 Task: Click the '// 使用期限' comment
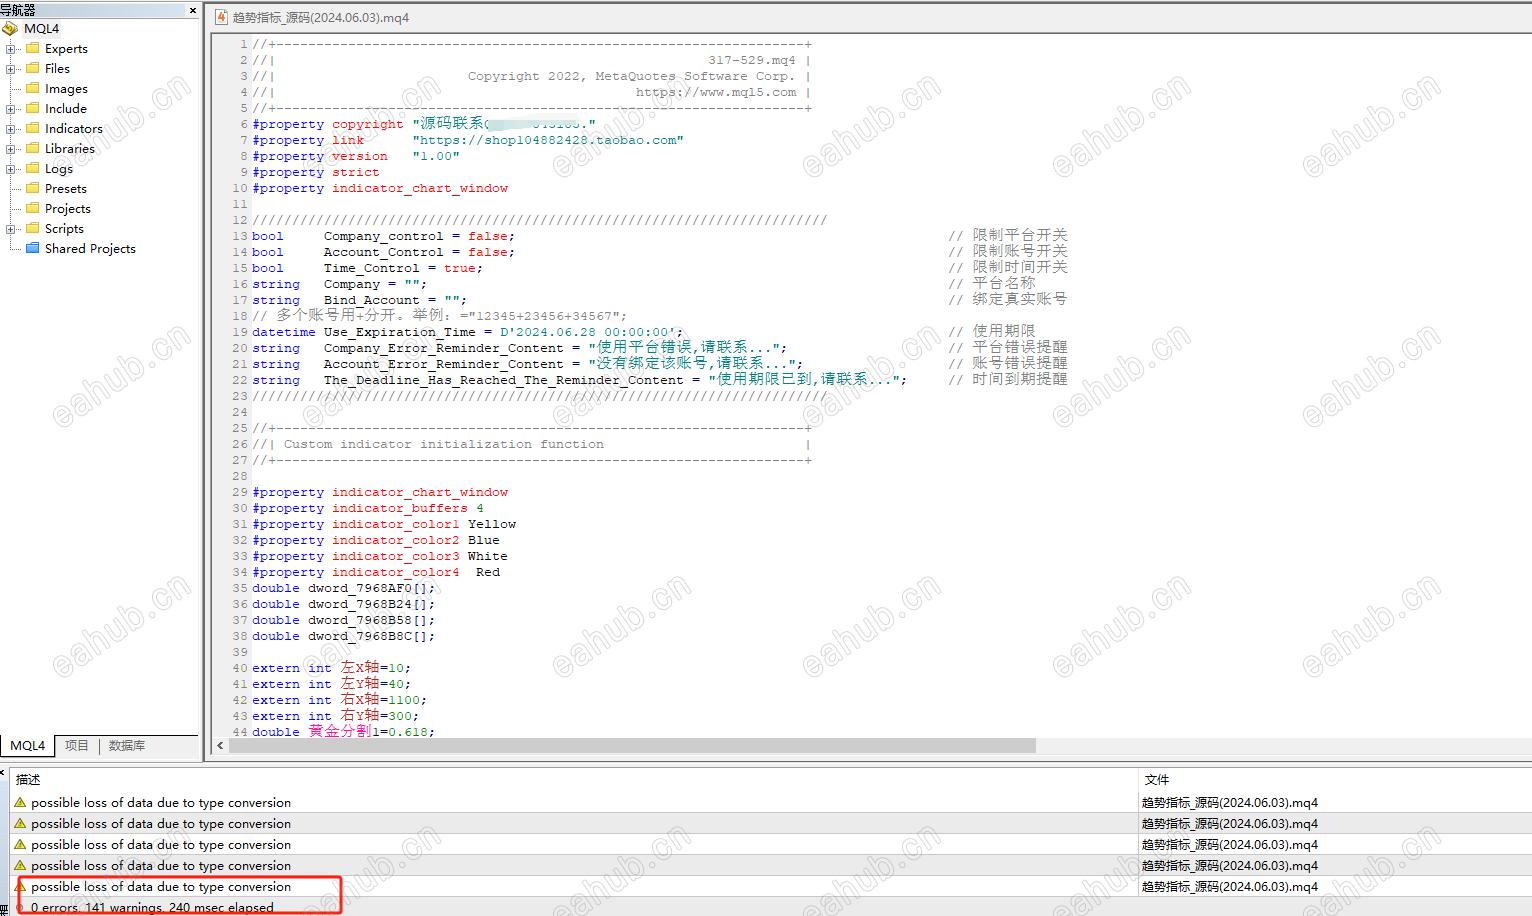[x=992, y=331]
